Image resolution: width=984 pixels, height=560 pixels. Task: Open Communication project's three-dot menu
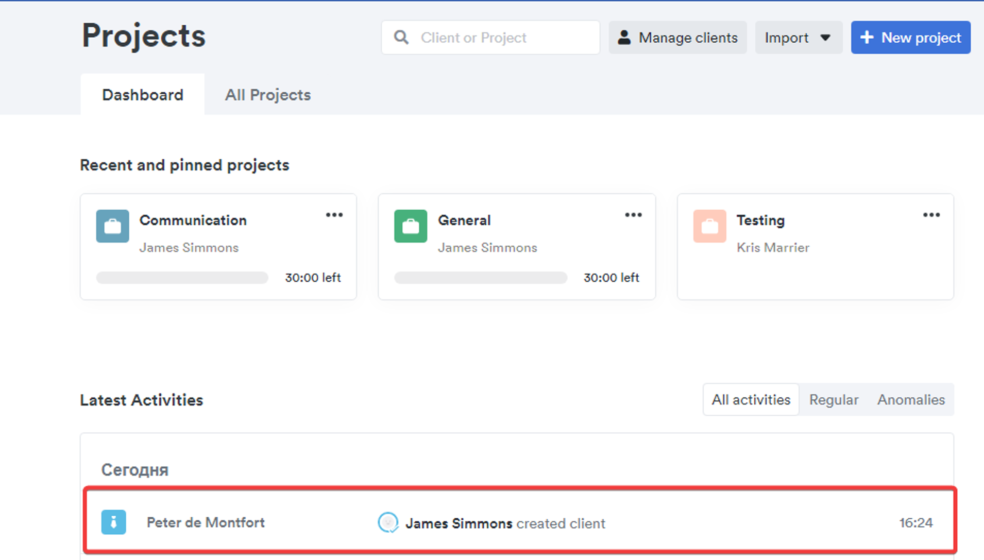(x=334, y=215)
